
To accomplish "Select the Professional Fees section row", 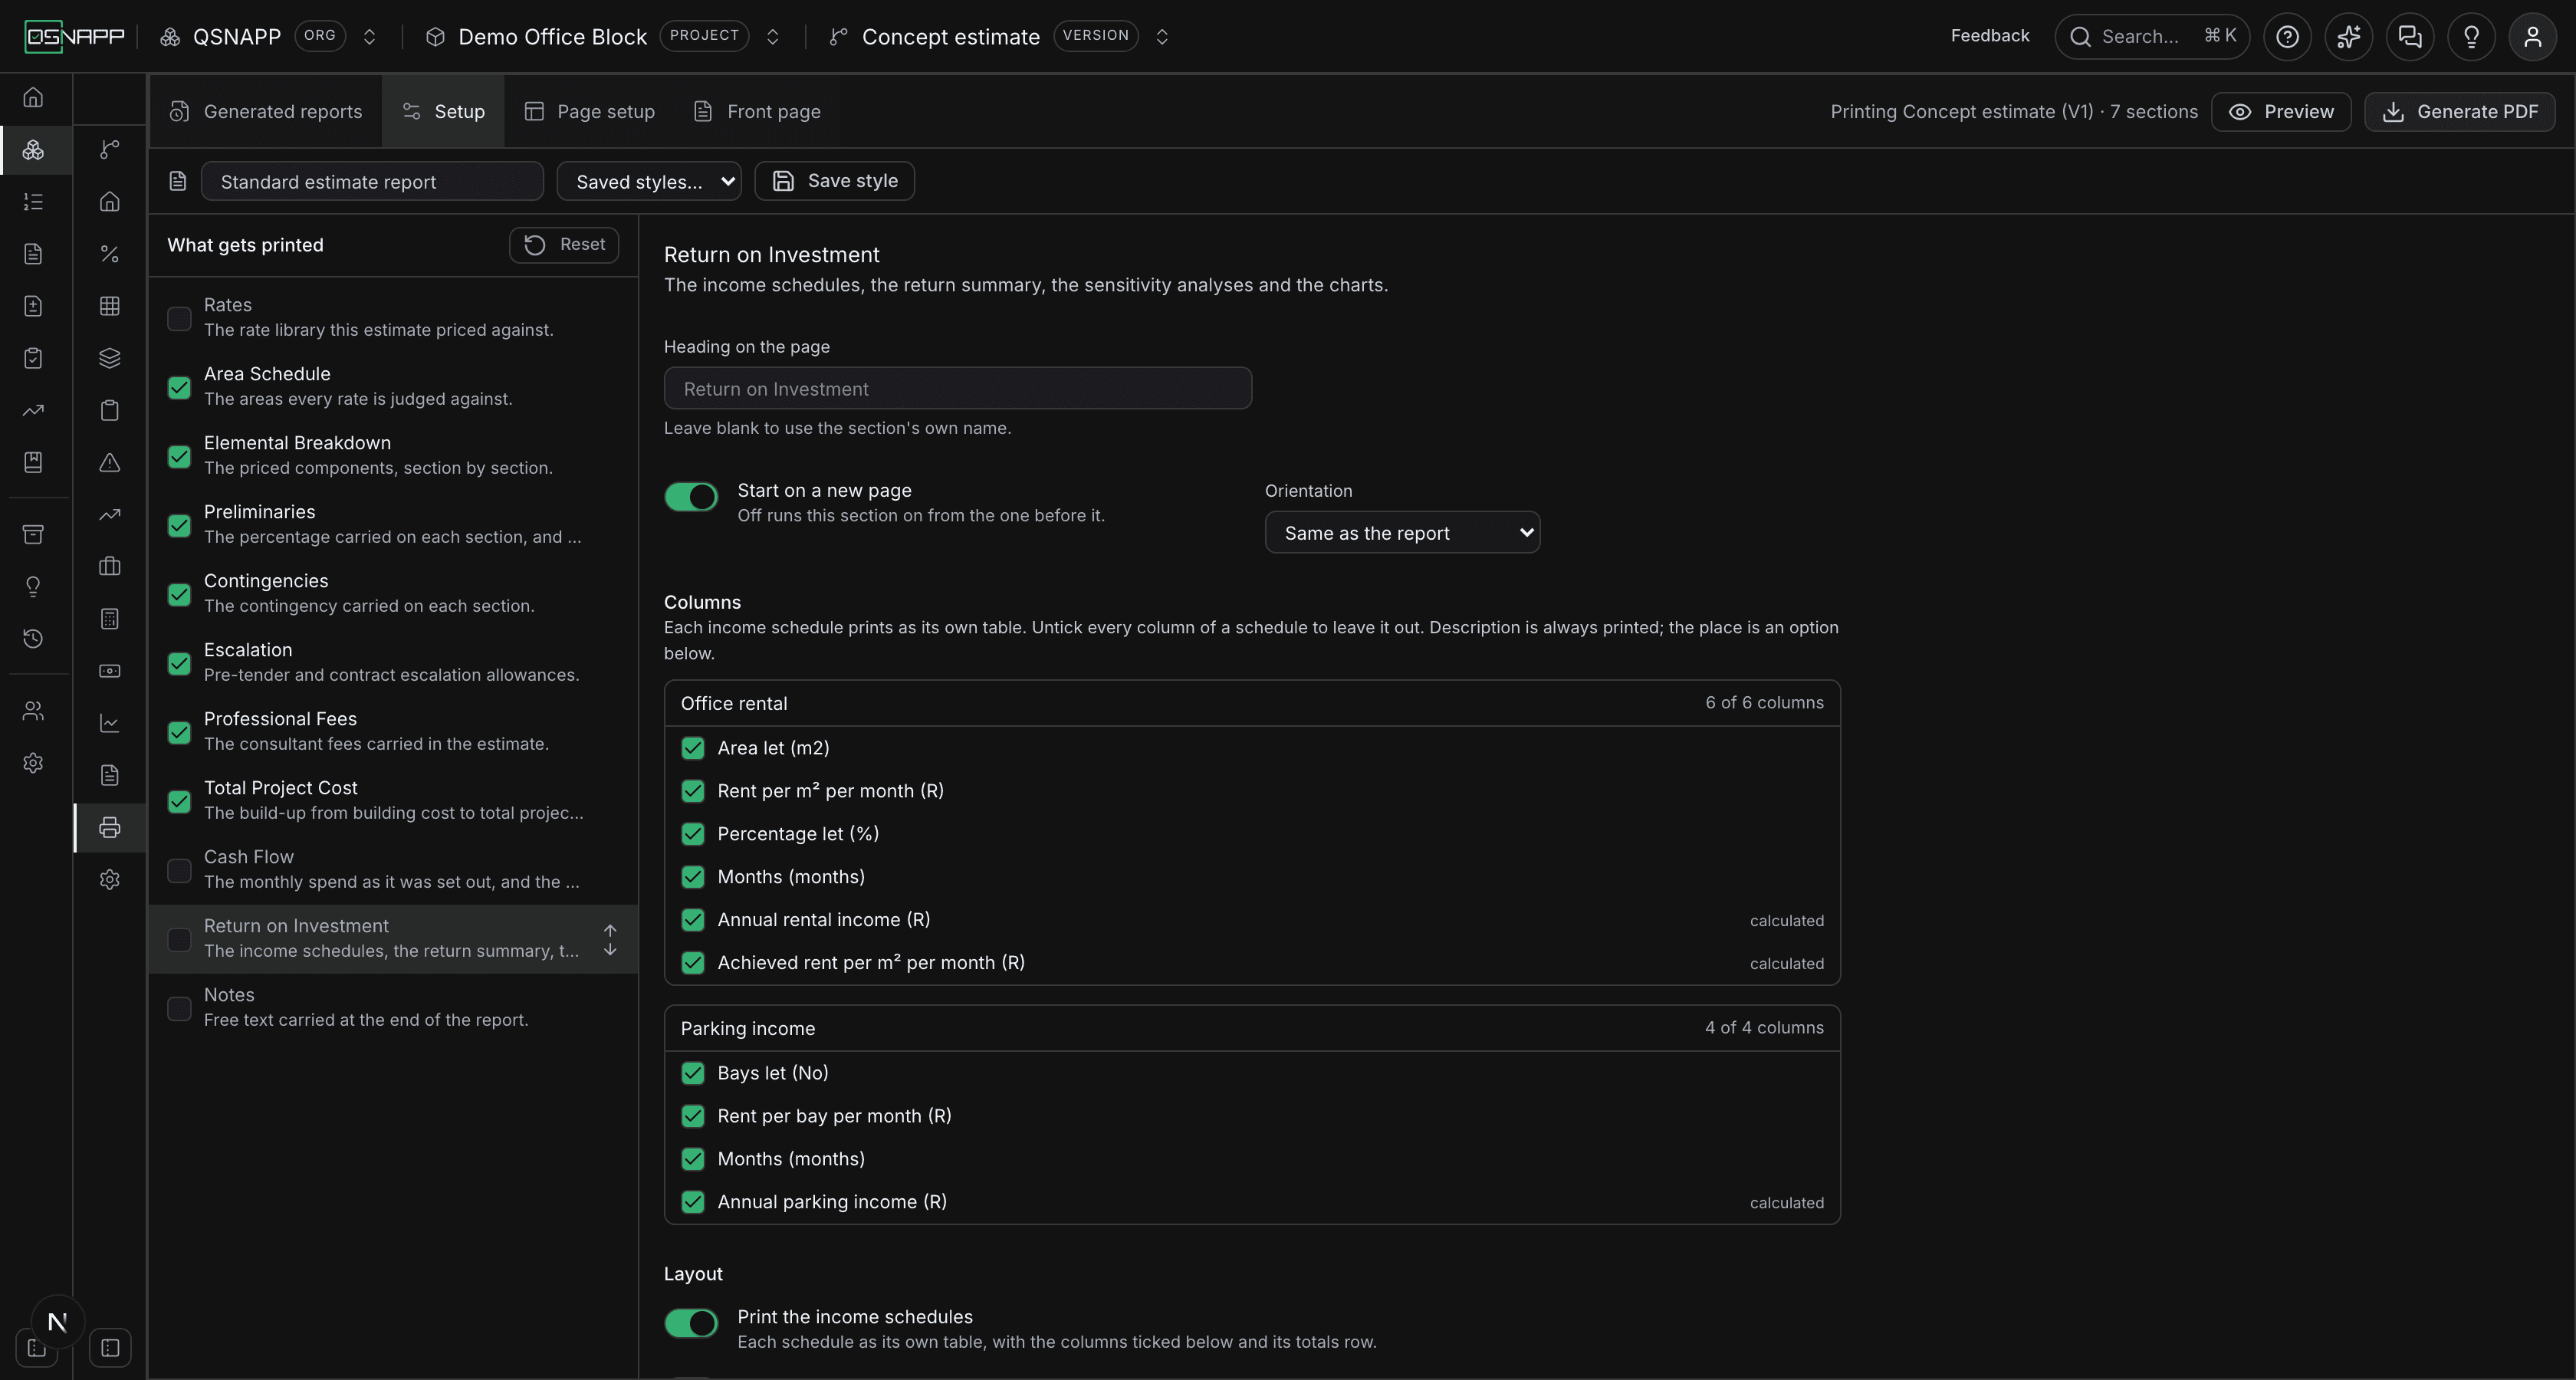I will (393, 731).
